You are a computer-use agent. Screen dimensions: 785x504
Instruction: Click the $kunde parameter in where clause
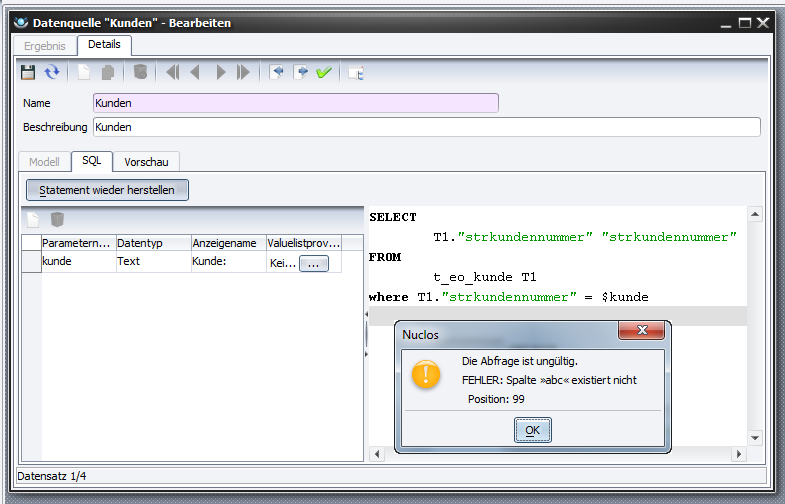click(x=625, y=297)
